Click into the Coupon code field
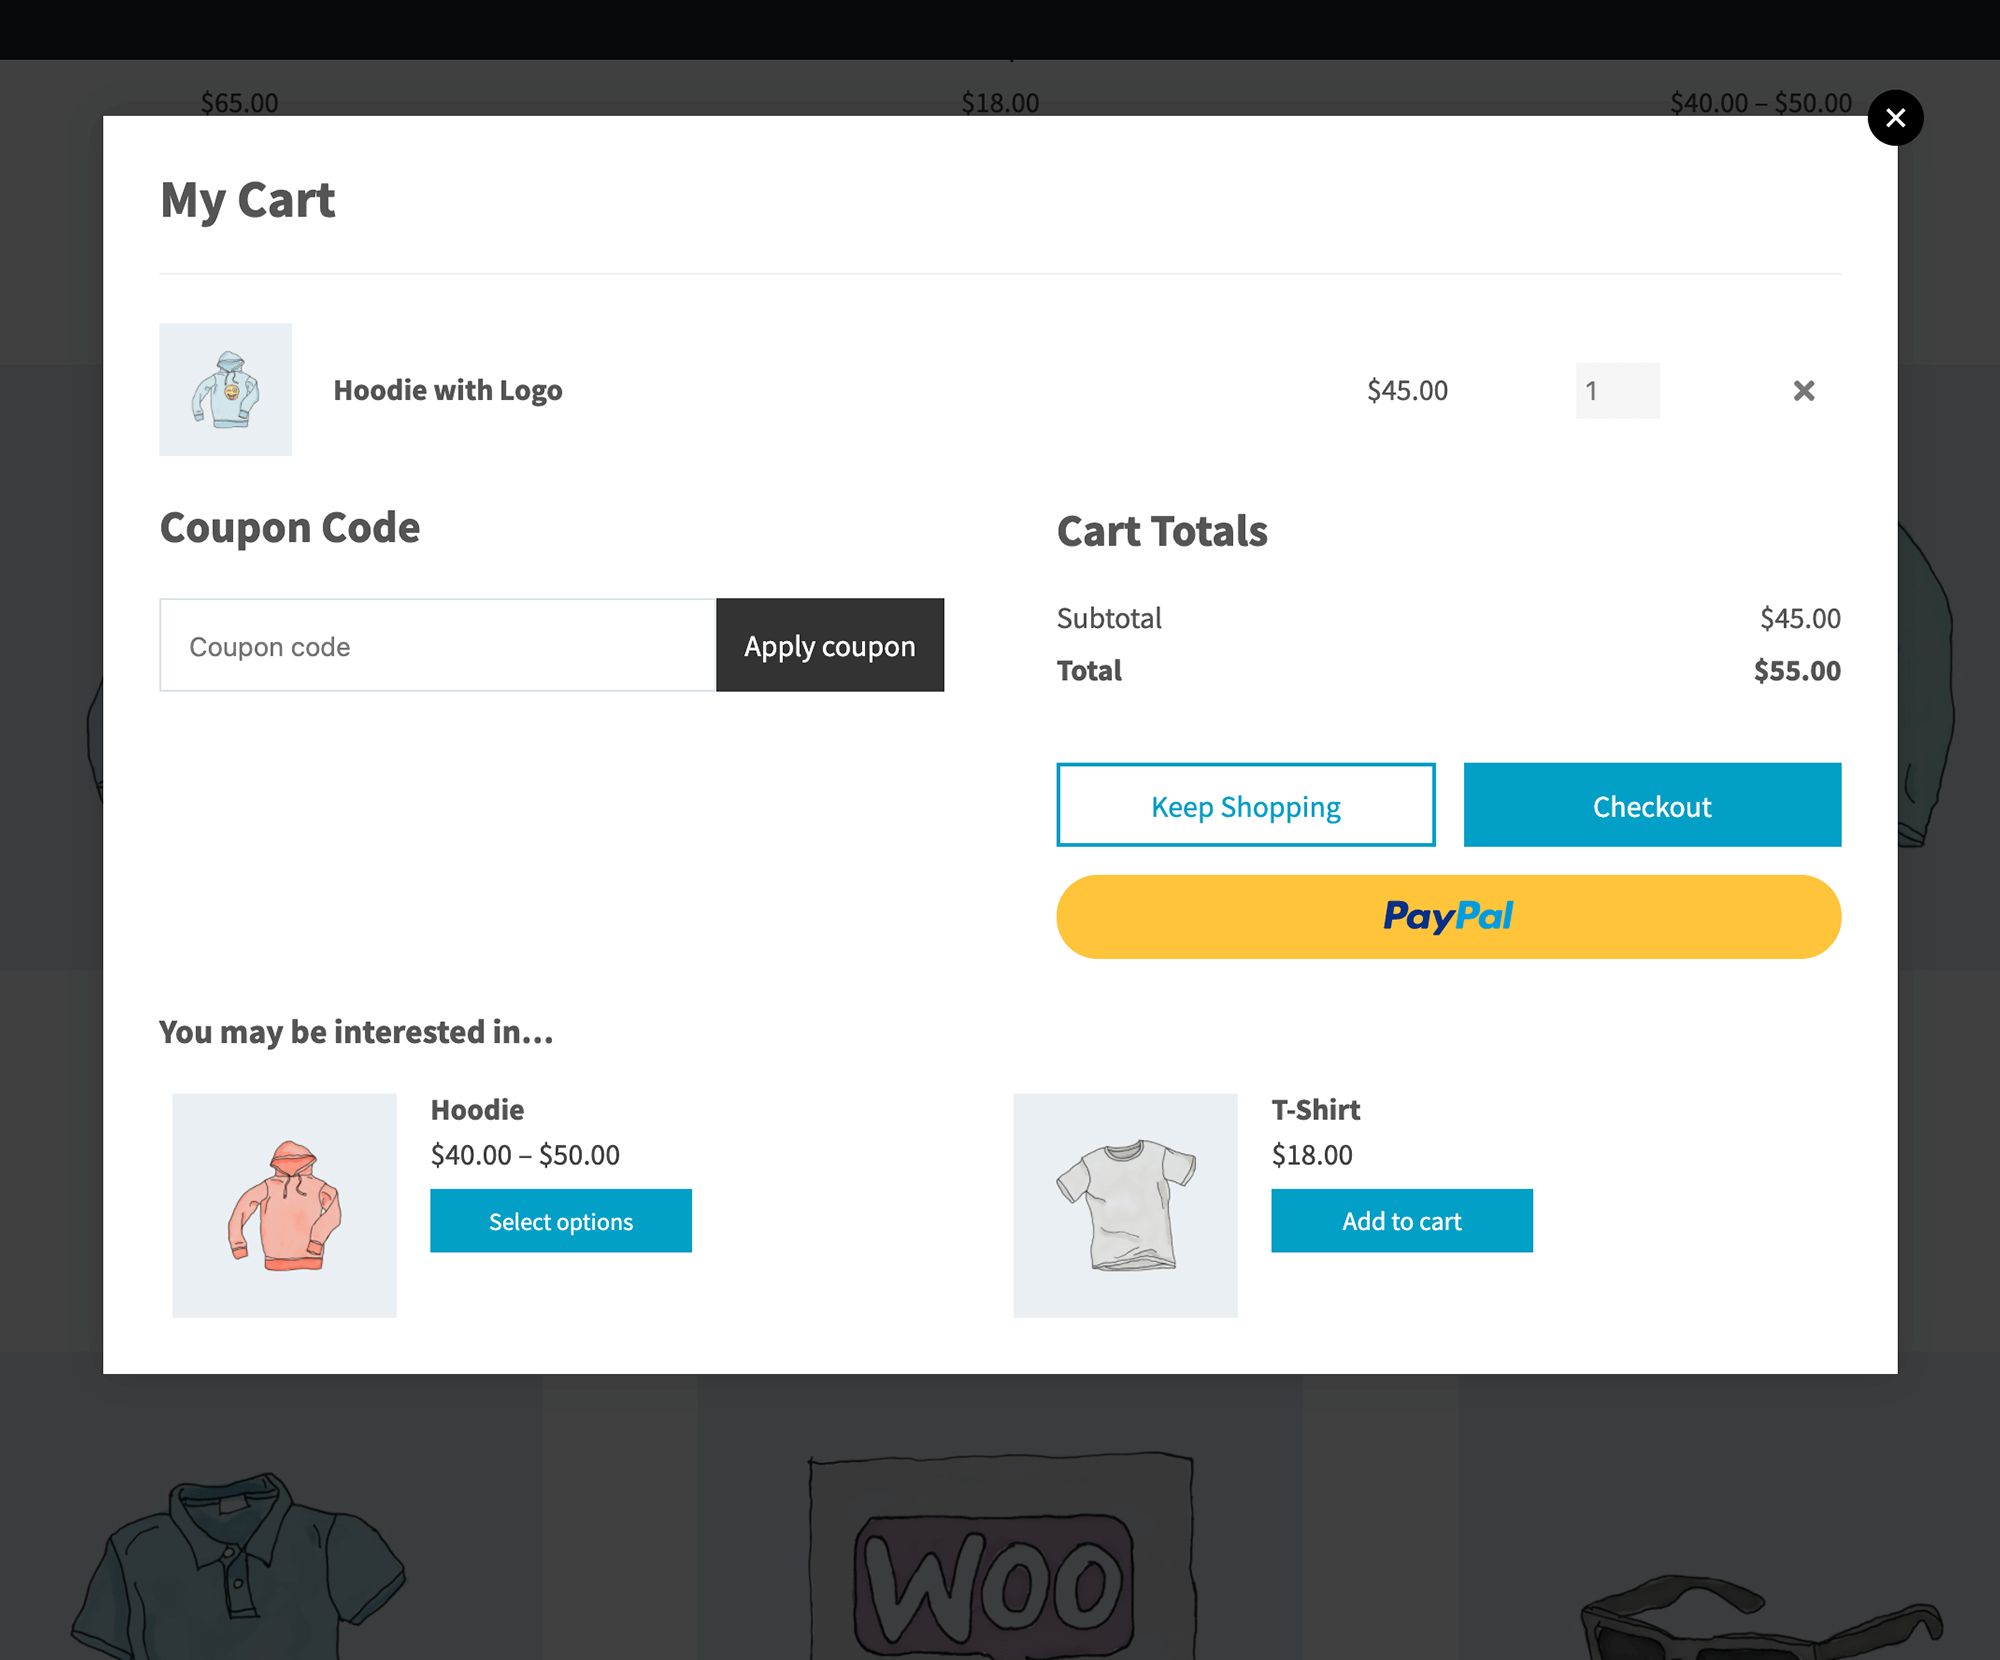This screenshot has width=2000, height=1660. pos(438,646)
